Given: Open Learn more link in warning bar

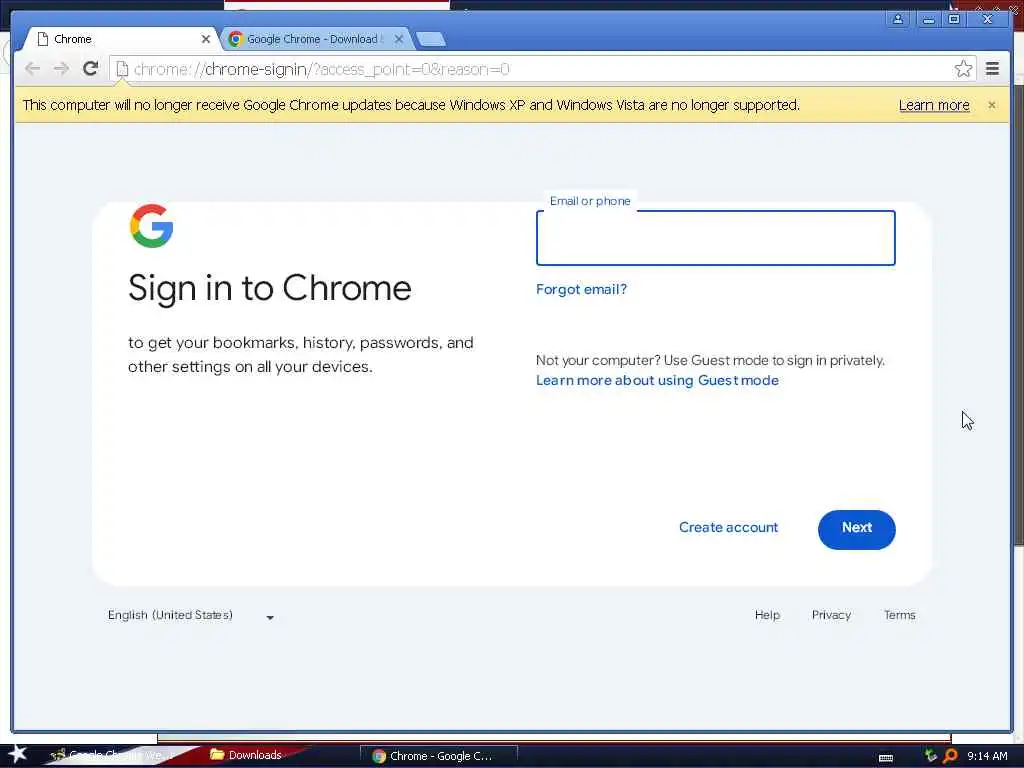Looking at the screenshot, I should pos(934,105).
